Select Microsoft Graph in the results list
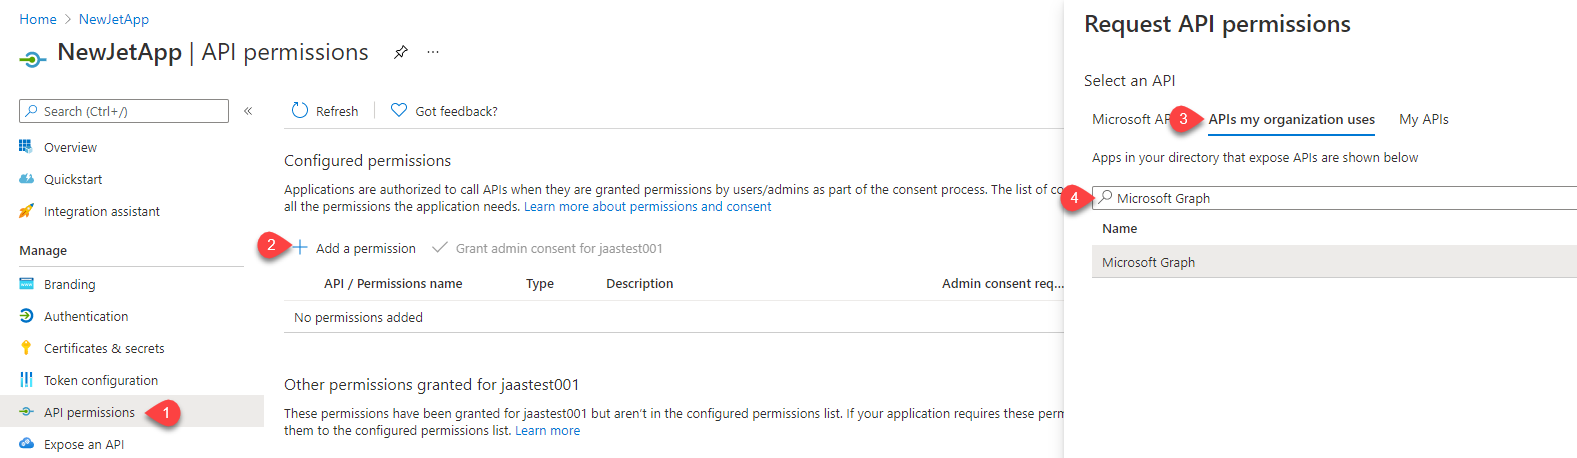 [x=1334, y=262]
